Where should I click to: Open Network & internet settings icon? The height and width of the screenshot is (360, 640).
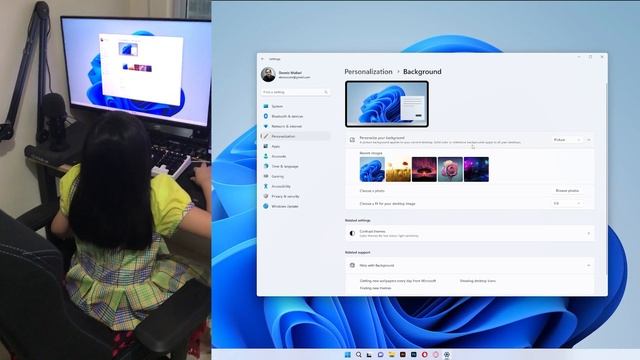pyautogui.click(x=266, y=126)
